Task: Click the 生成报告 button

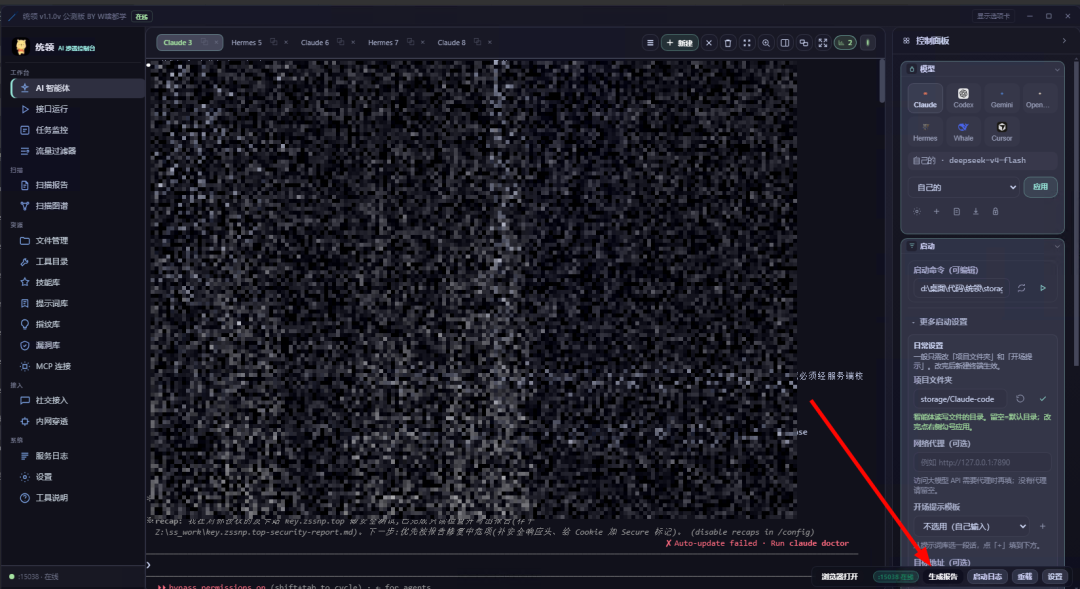Action: click(x=943, y=577)
